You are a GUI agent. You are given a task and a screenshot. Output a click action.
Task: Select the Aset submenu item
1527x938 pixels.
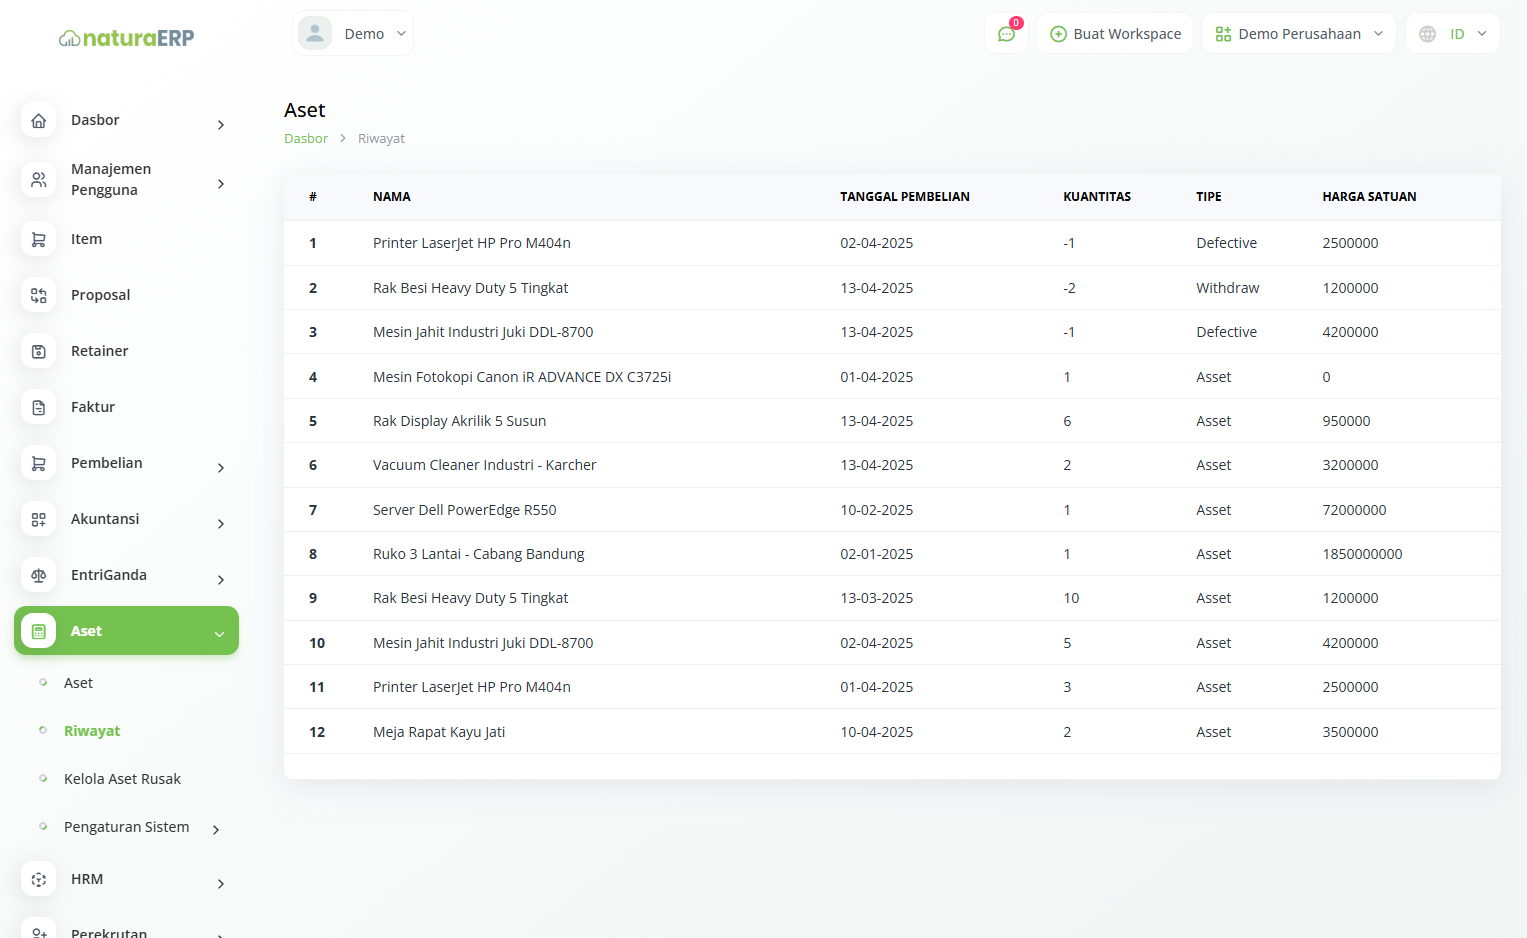[x=78, y=683]
